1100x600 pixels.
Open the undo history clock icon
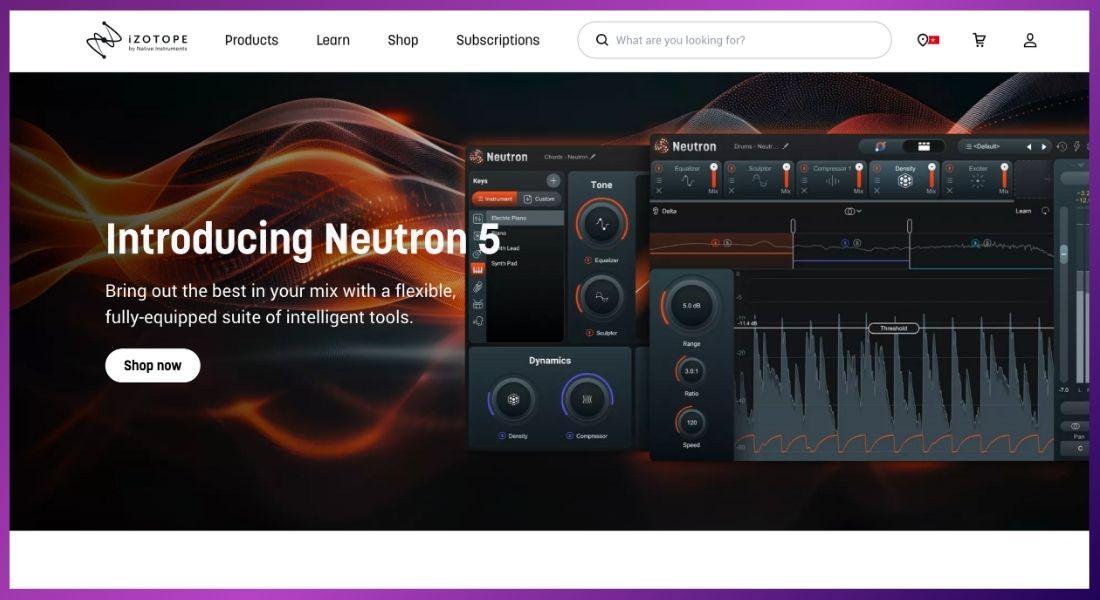coord(1061,147)
